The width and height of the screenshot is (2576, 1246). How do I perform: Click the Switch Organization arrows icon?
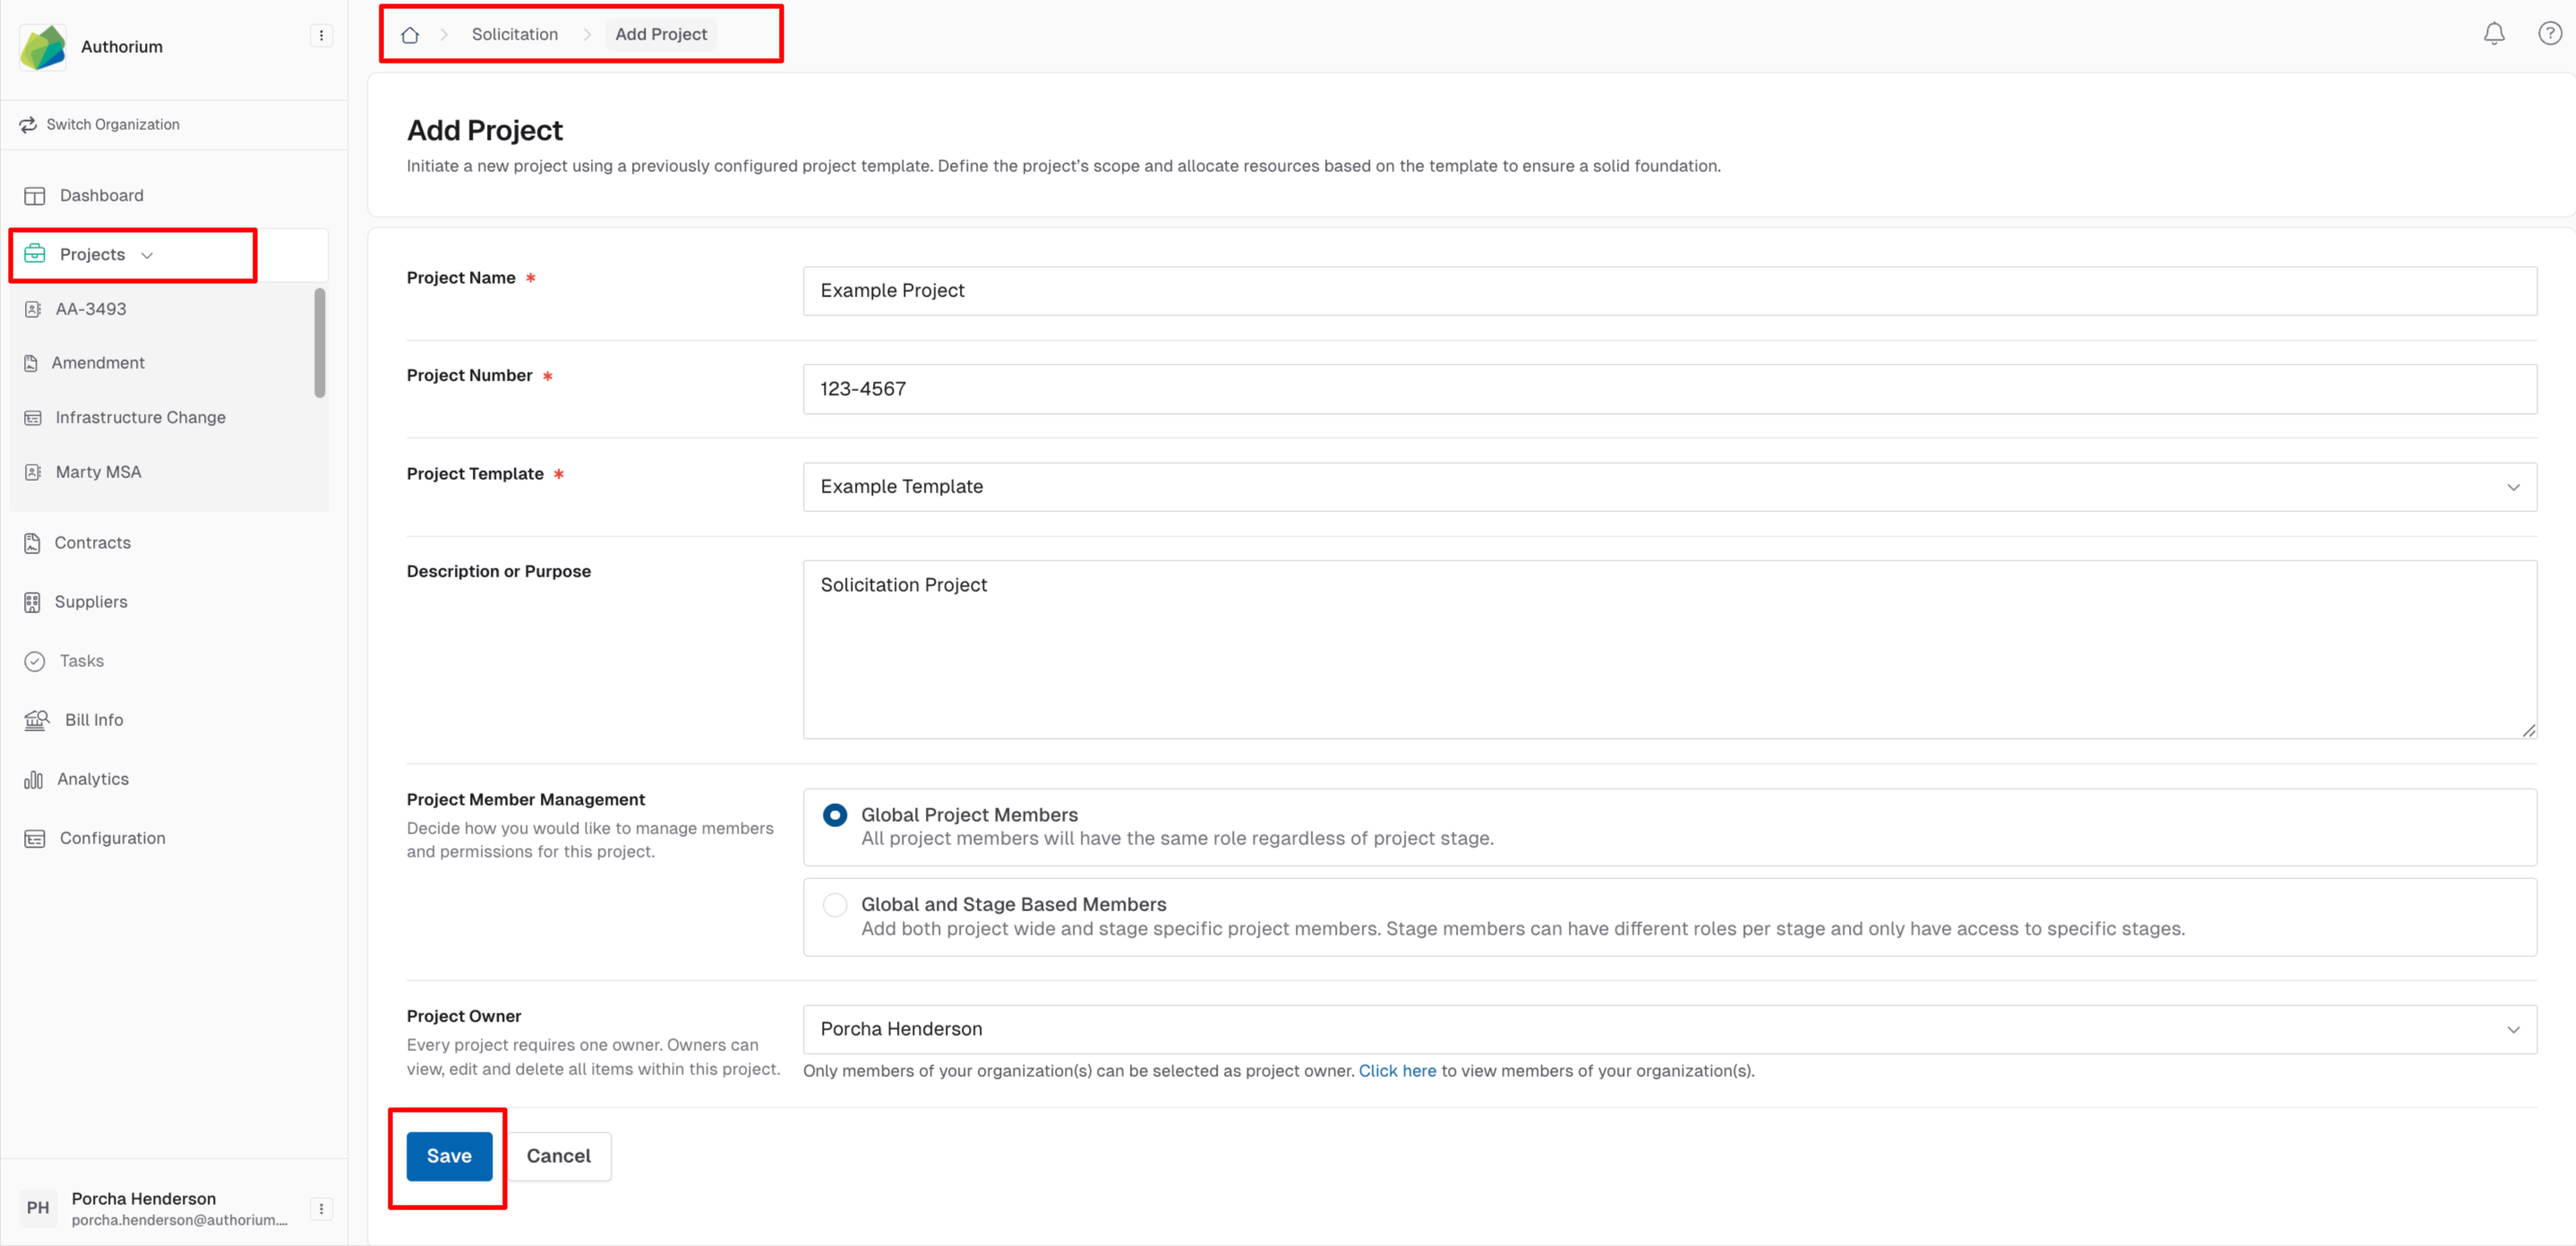click(x=28, y=125)
